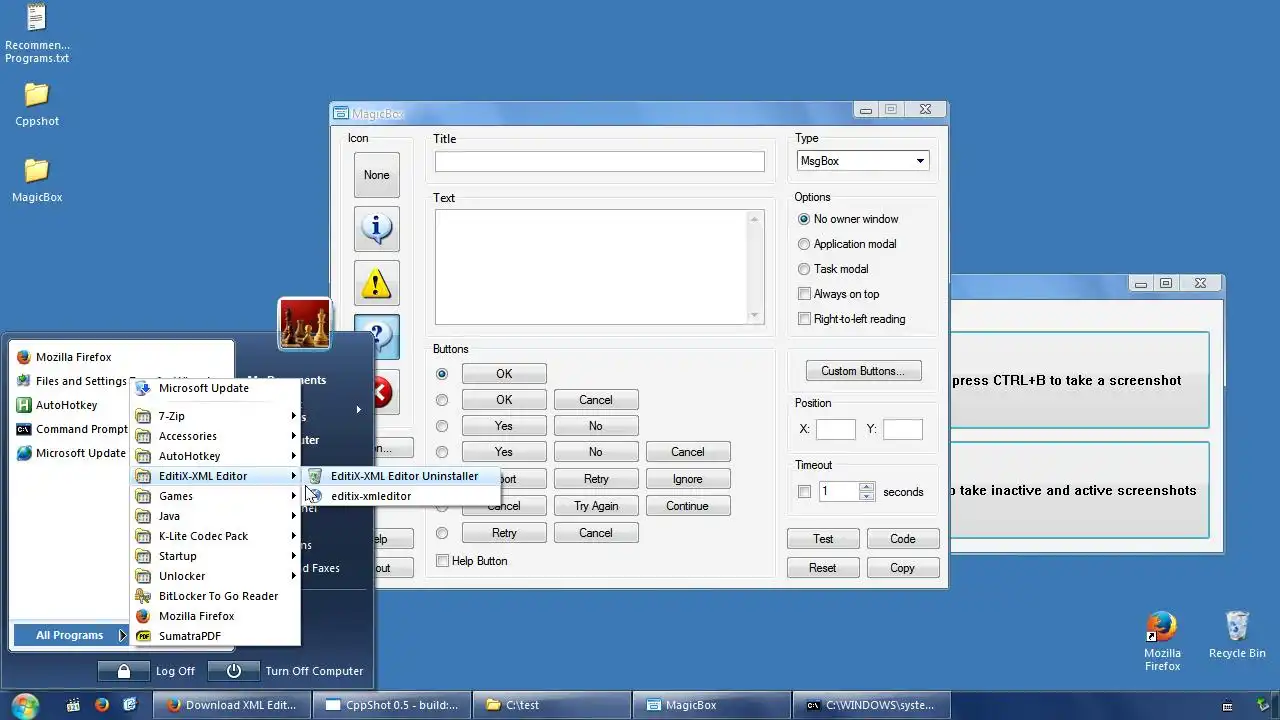Click the keyboard tray icon
The image size is (1280, 720).
[x=1228, y=705]
